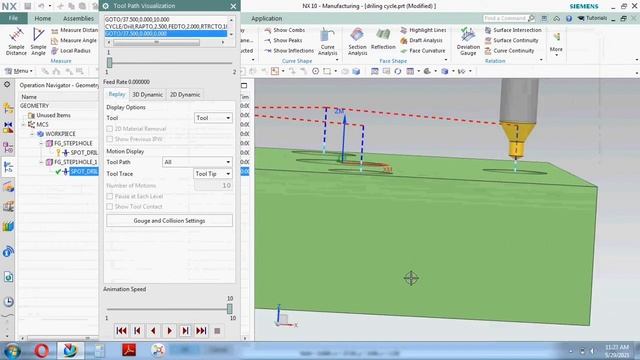Collapse the FG_STEP1HOLE_1 group
Image resolution: width=640 pixels, height=360 pixels.
pyautogui.click(x=41, y=162)
